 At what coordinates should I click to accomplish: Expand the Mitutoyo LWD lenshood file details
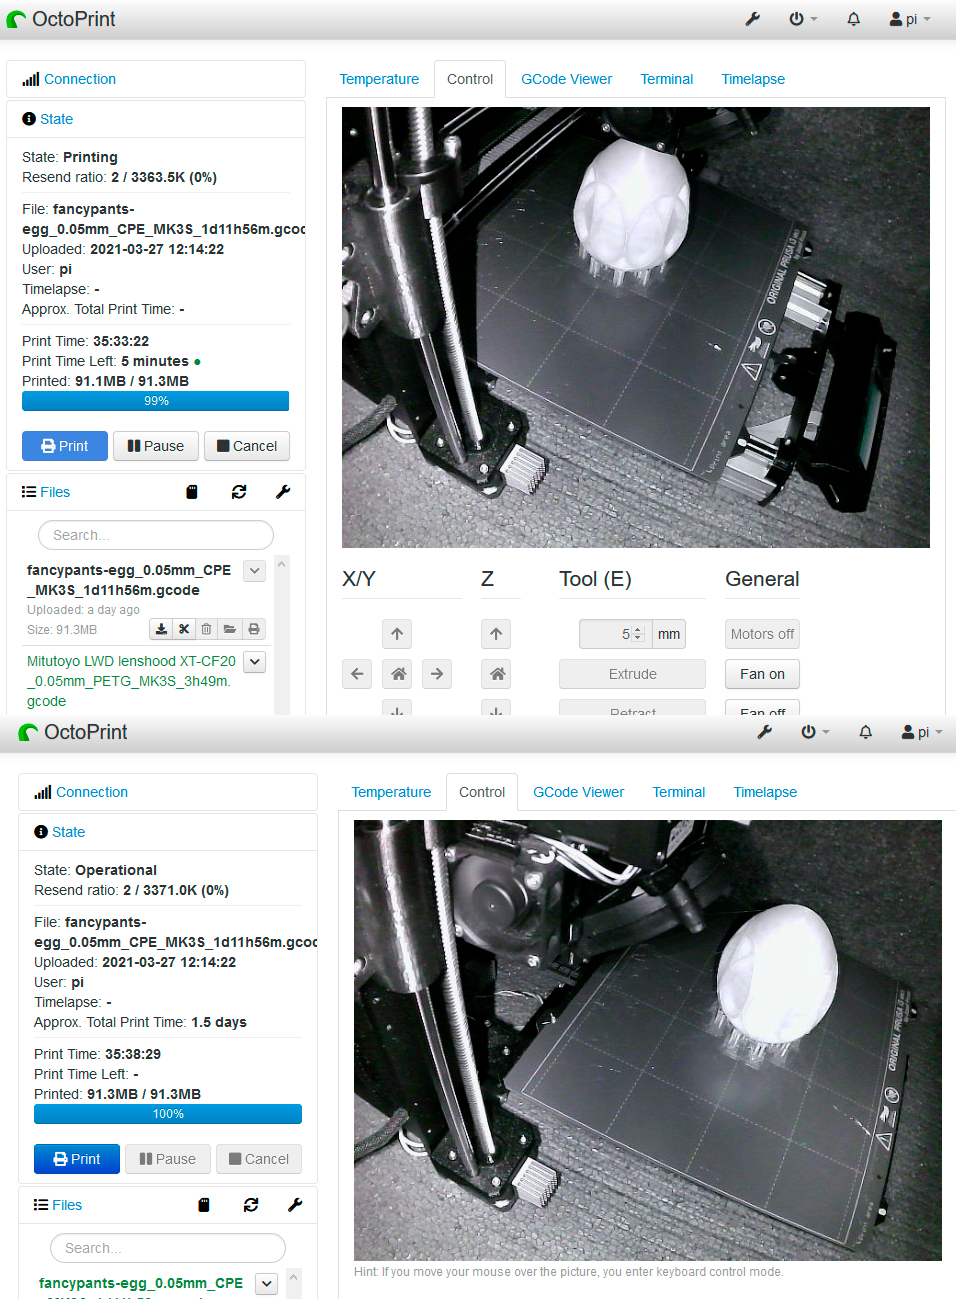click(254, 661)
